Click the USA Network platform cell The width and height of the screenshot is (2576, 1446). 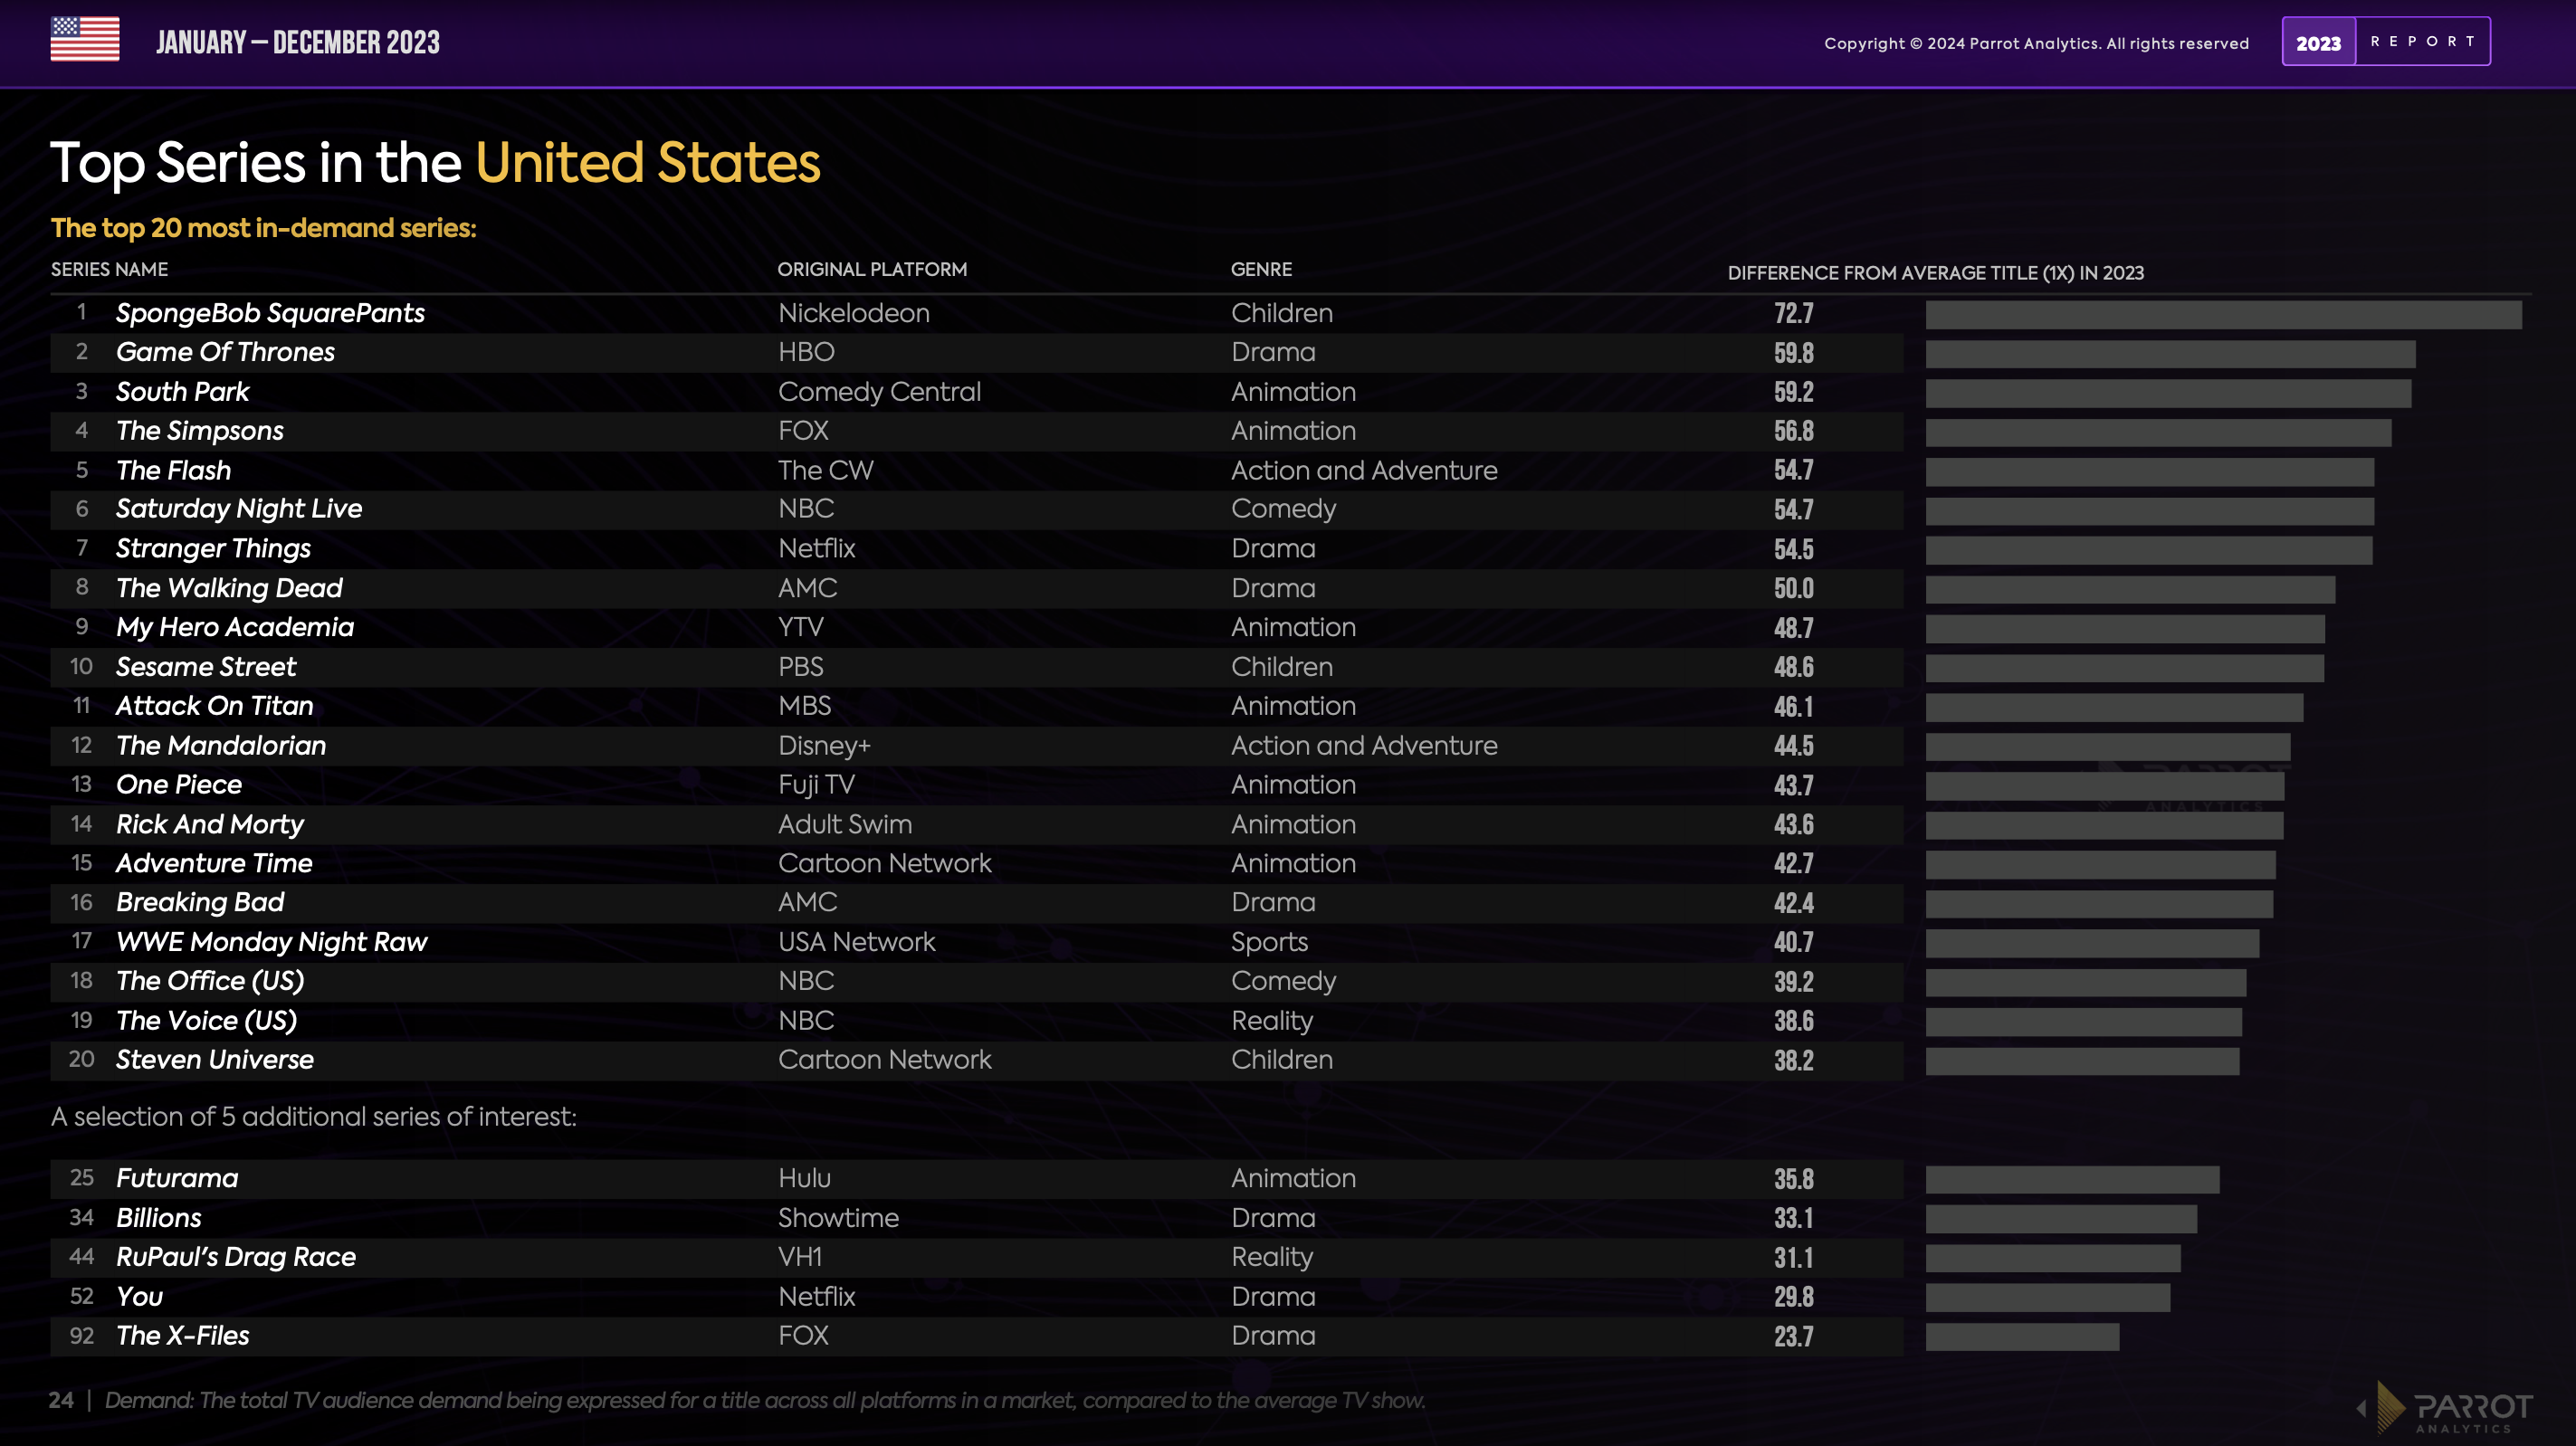pos(857,943)
